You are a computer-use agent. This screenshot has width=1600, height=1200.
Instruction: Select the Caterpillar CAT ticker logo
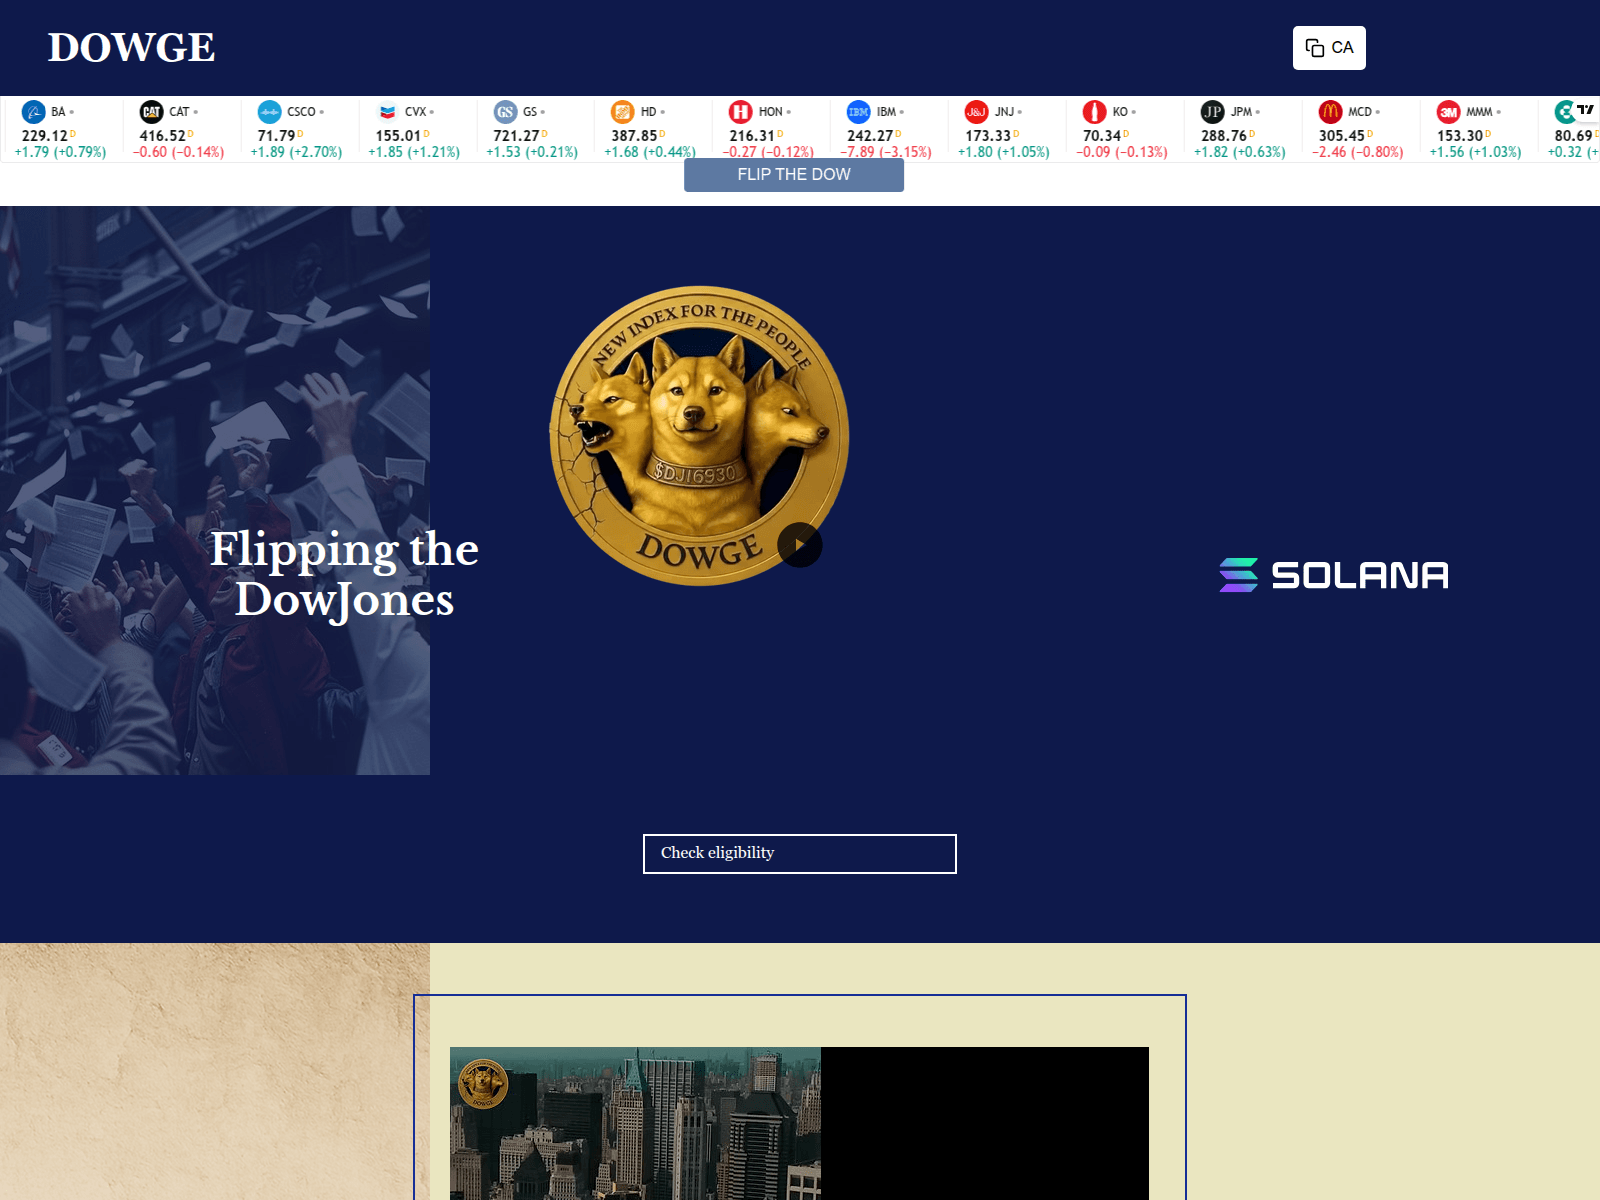coord(151,111)
